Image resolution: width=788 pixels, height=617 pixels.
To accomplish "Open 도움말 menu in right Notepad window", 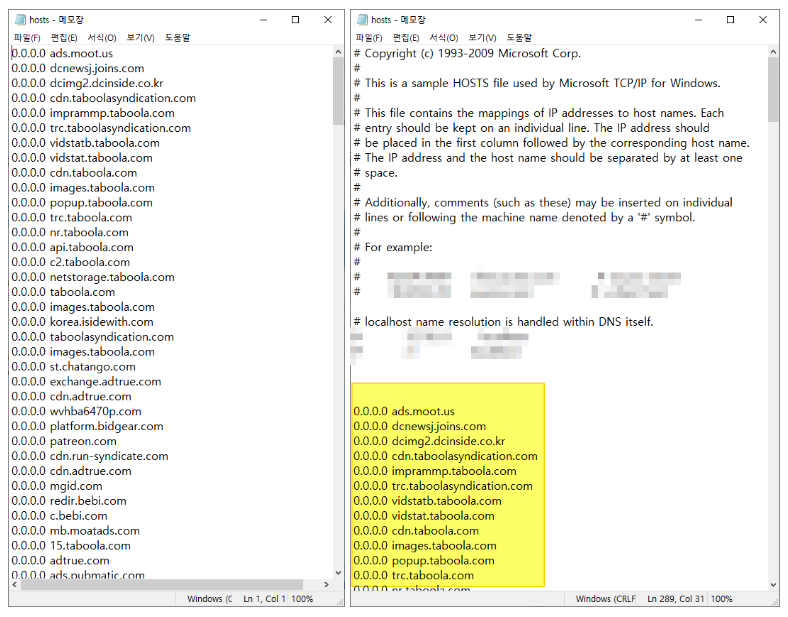I will click(519, 38).
